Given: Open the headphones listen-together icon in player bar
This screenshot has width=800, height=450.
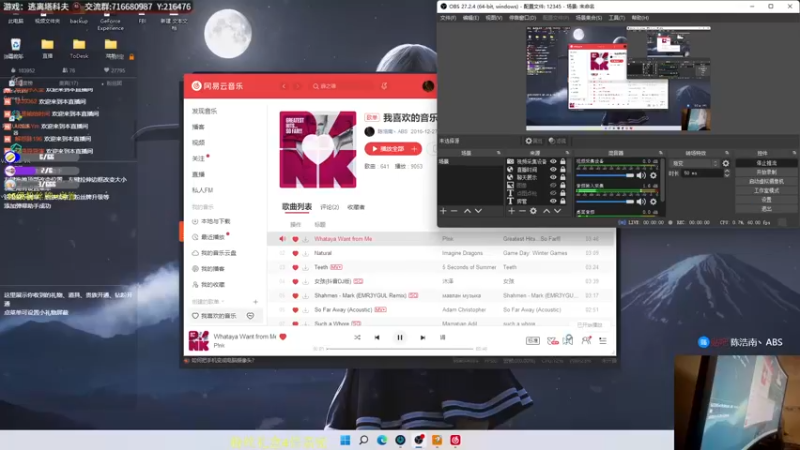Looking at the screenshot, I should point(568,340).
